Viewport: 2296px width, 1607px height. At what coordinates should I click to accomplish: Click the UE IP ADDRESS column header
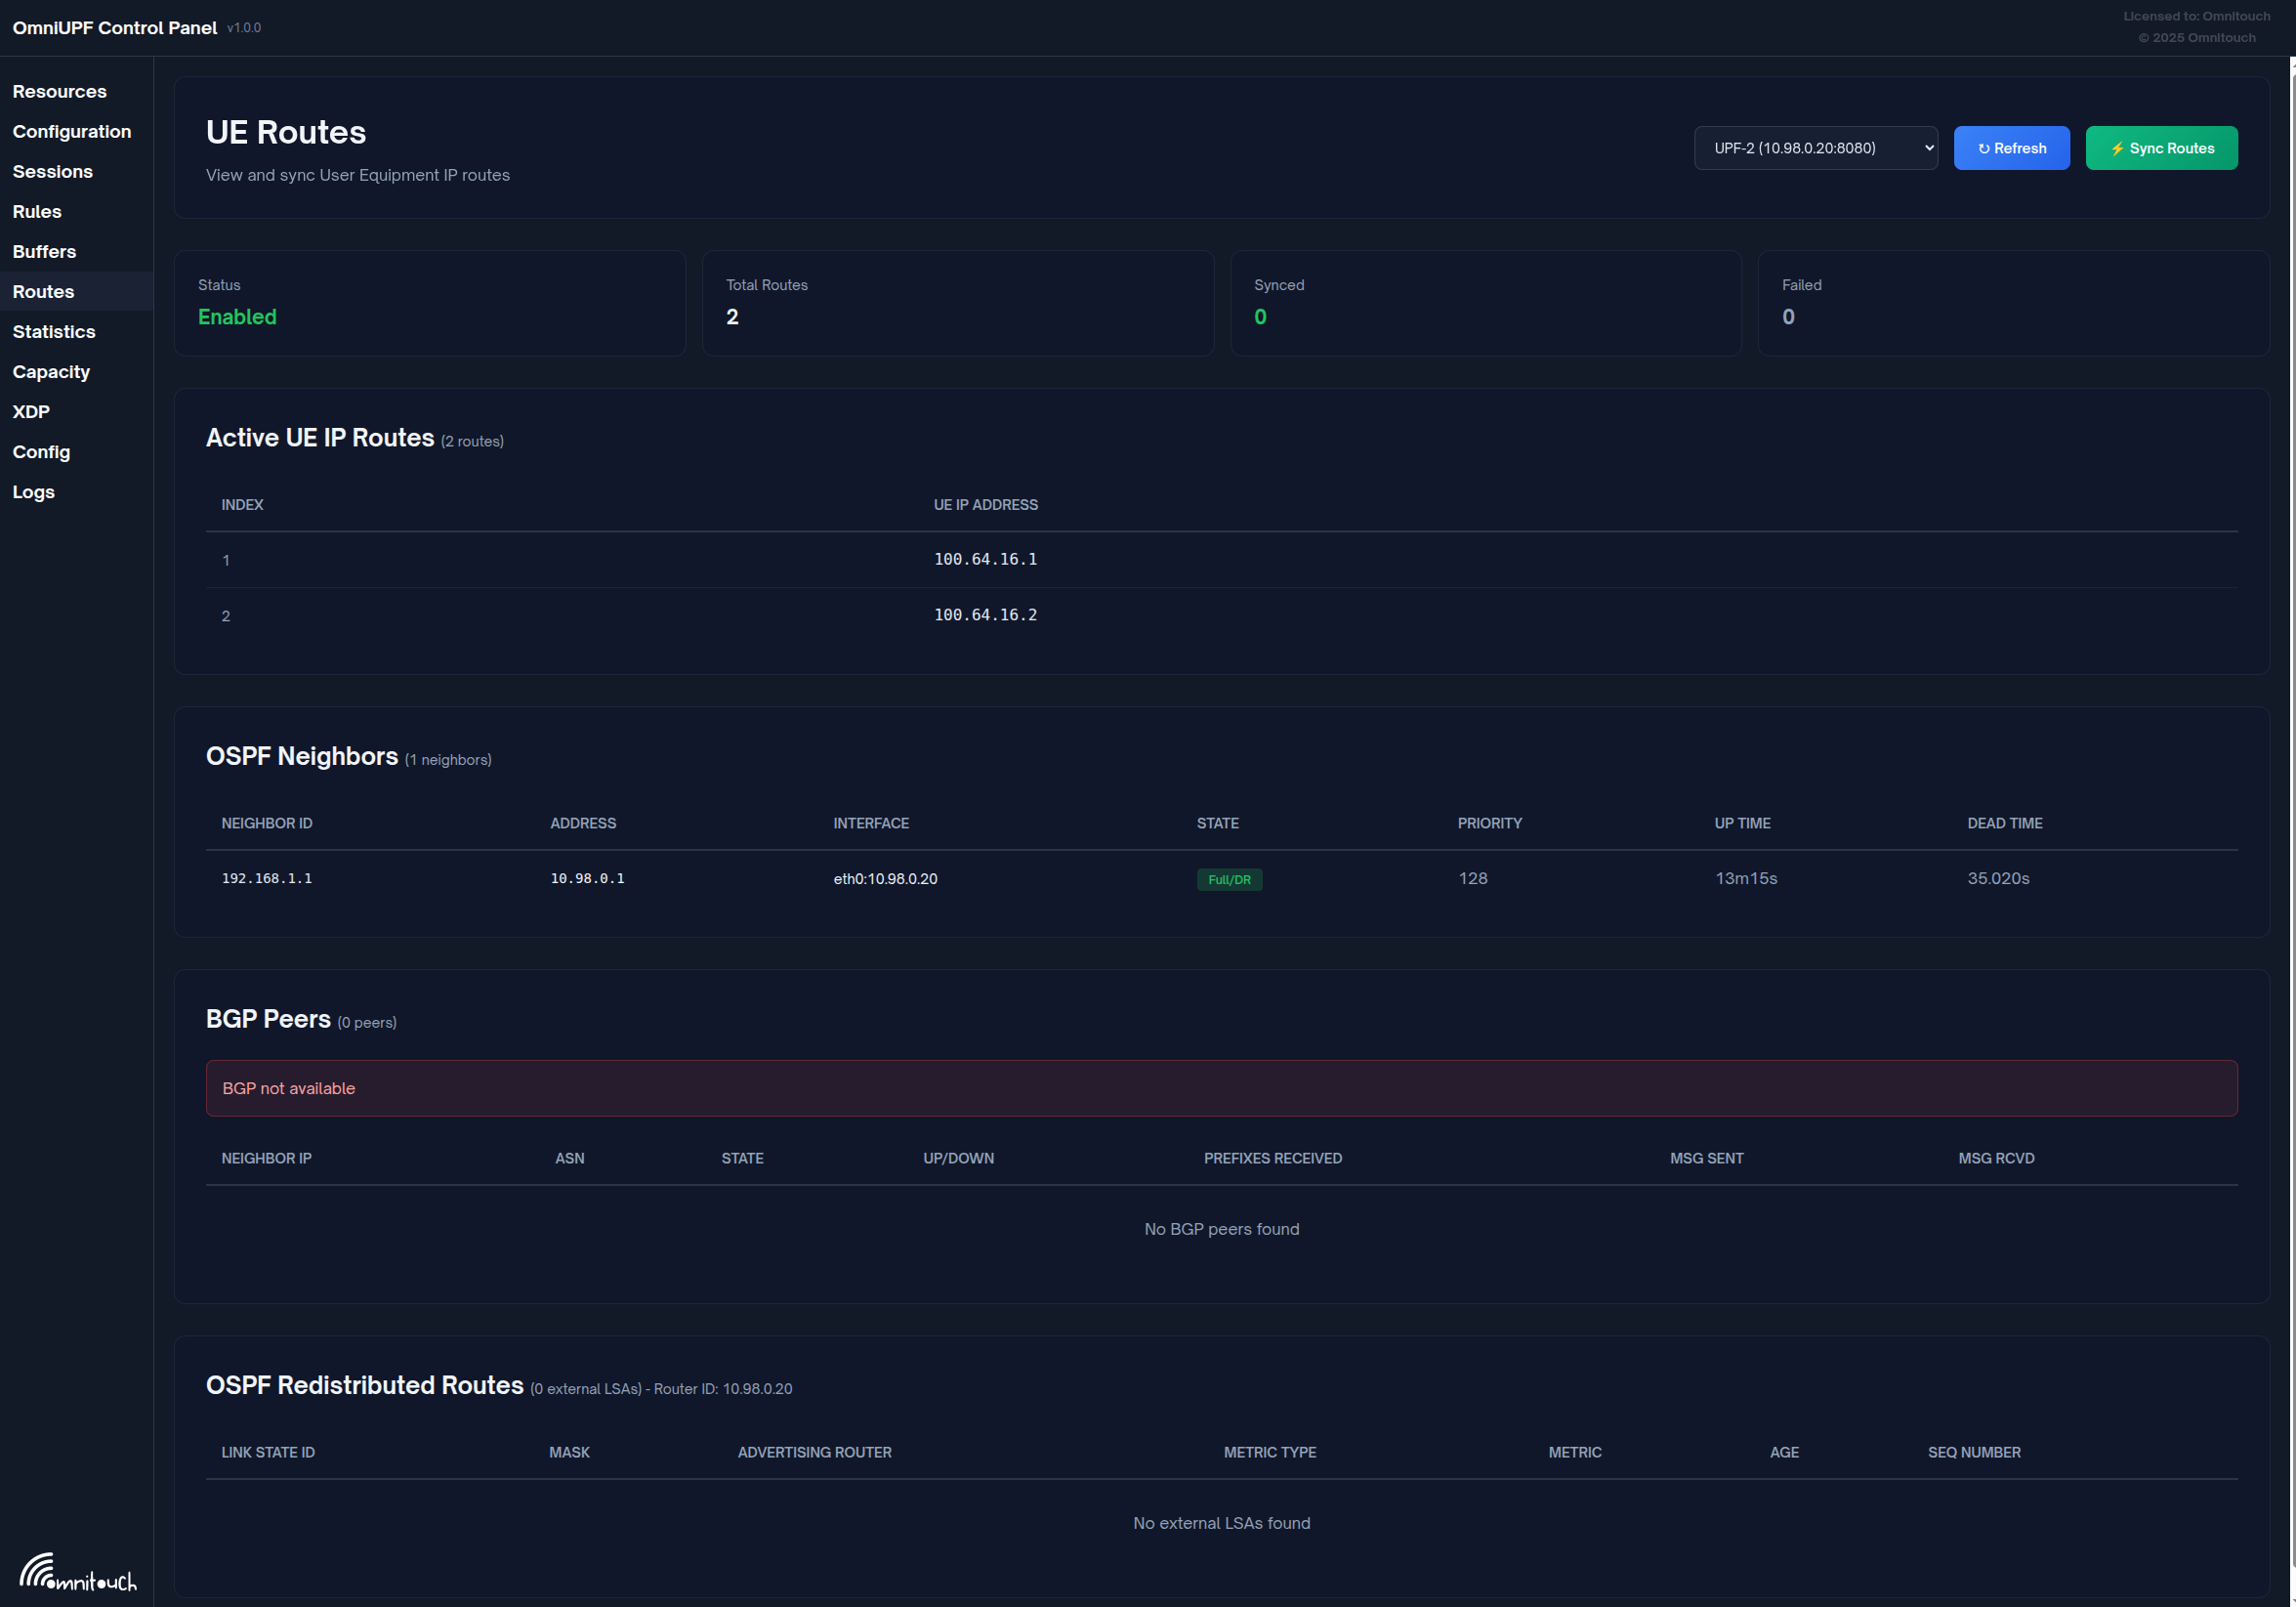(x=985, y=505)
